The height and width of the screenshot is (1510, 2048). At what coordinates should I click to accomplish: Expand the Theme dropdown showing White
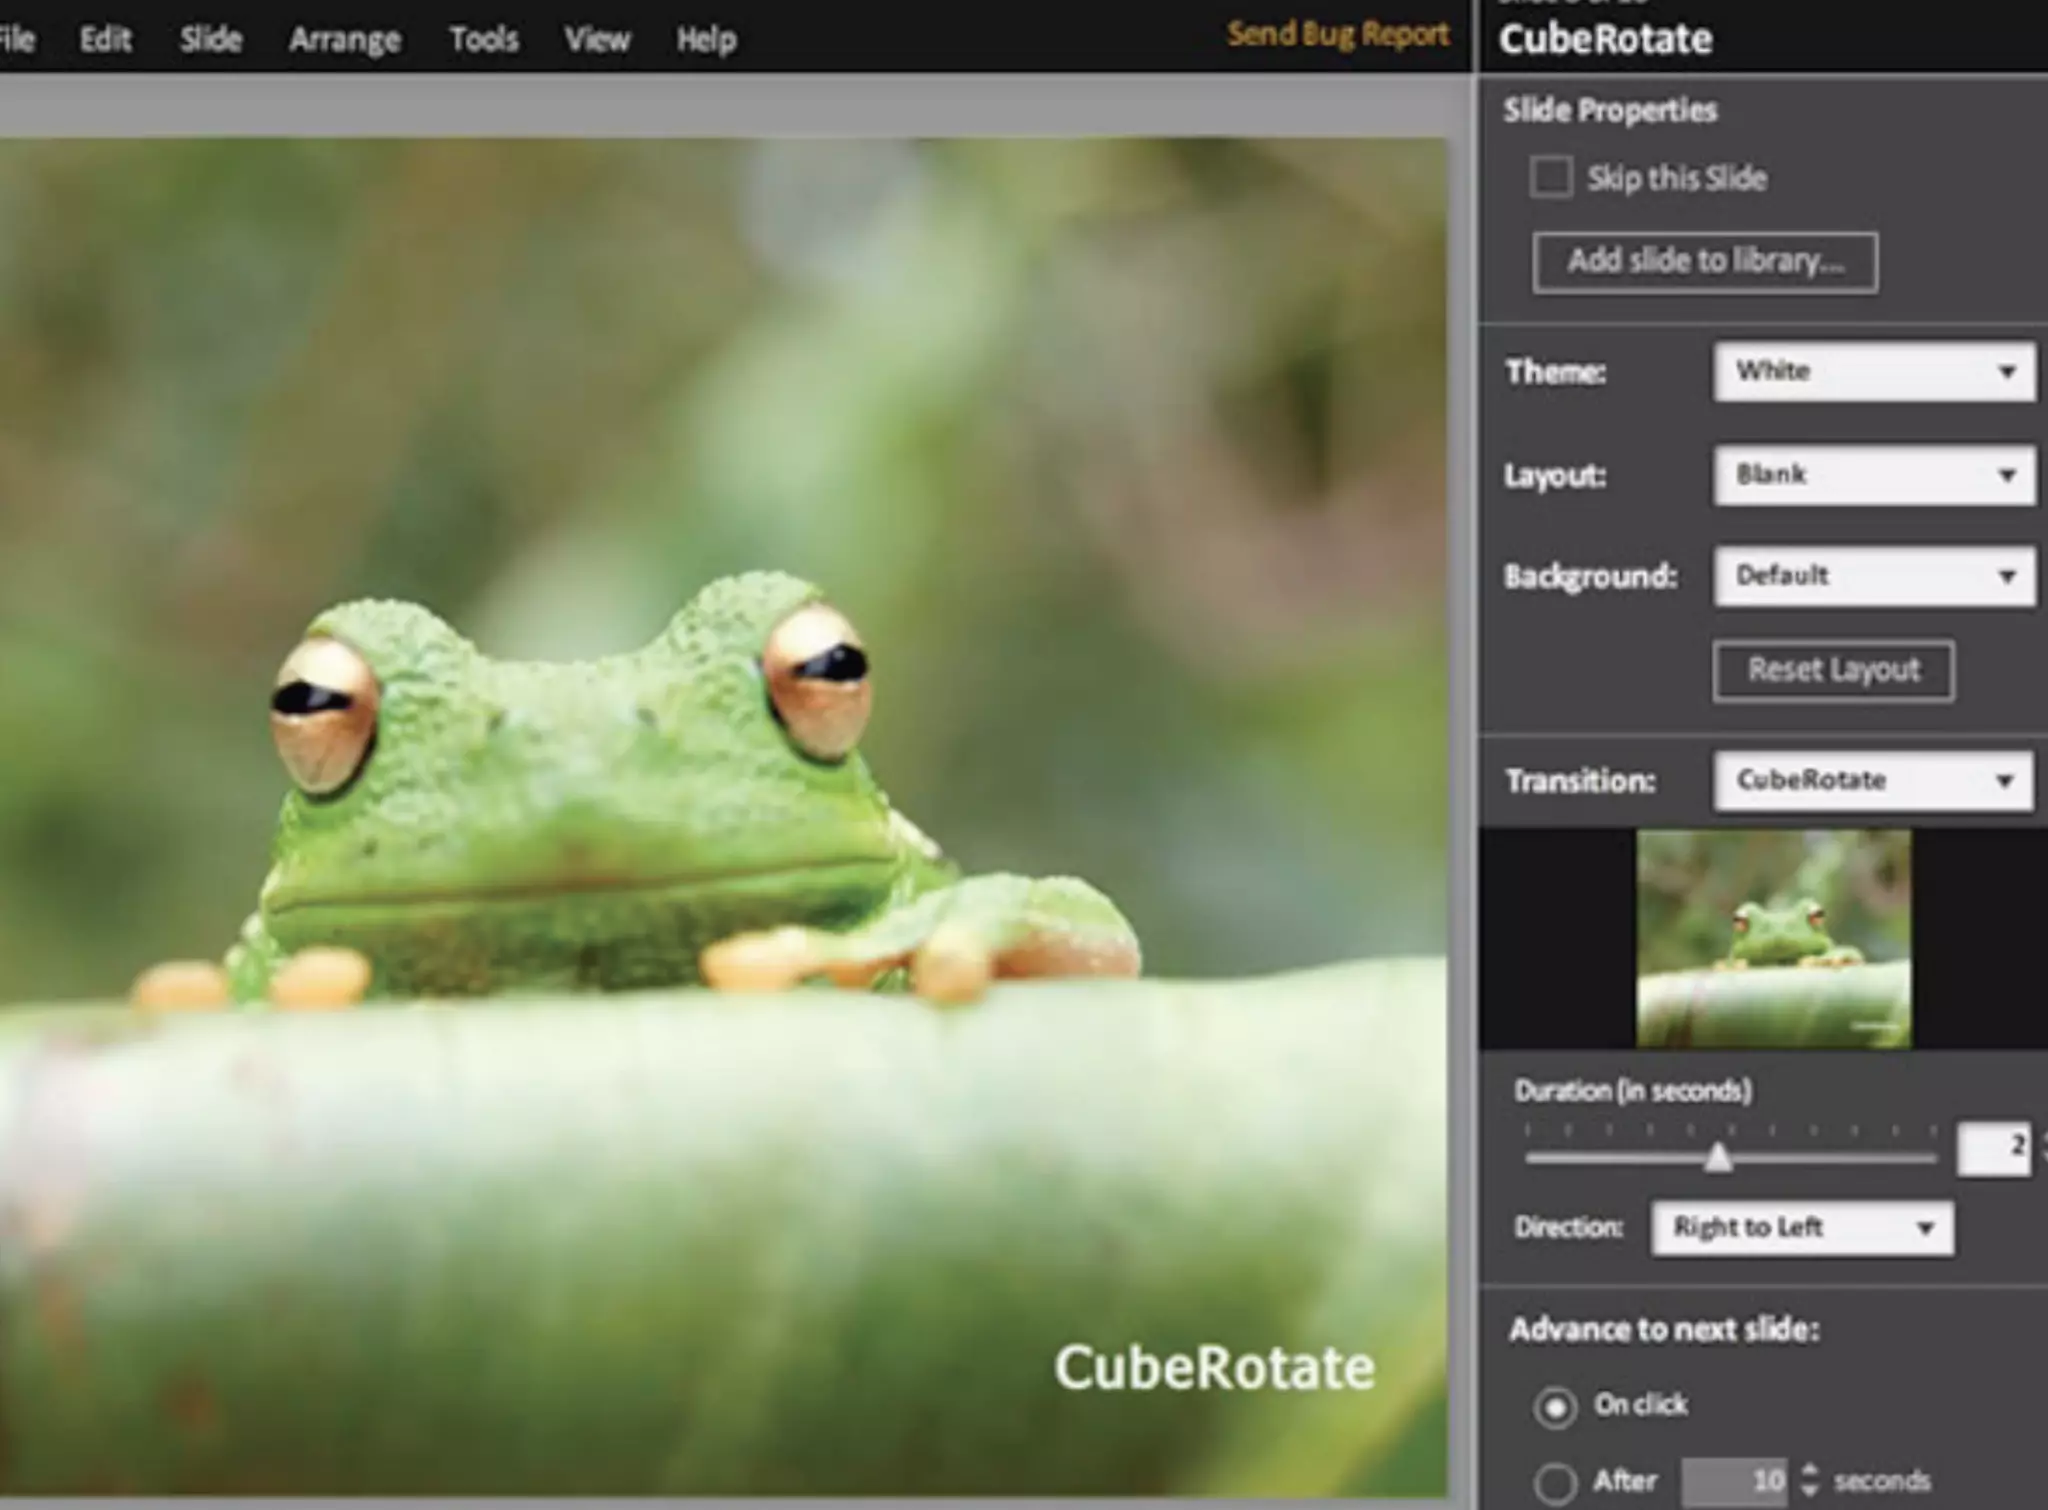point(1874,372)
